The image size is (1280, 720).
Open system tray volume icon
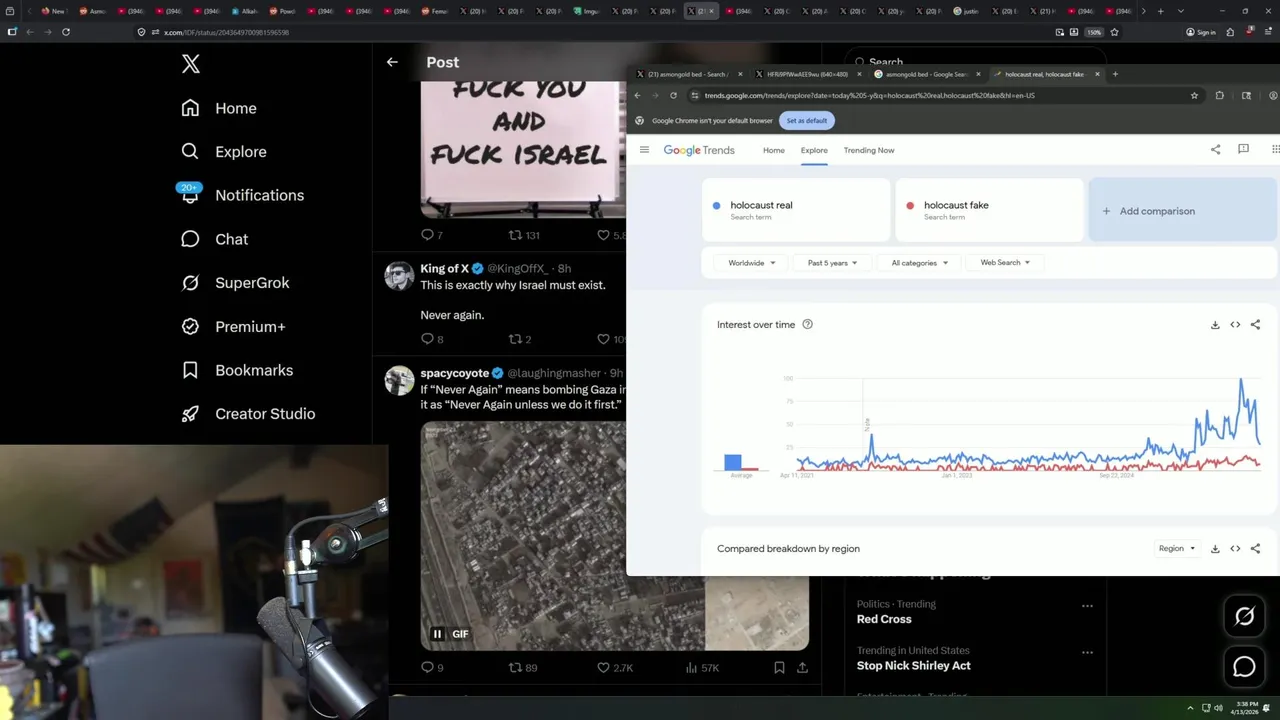1218,708
